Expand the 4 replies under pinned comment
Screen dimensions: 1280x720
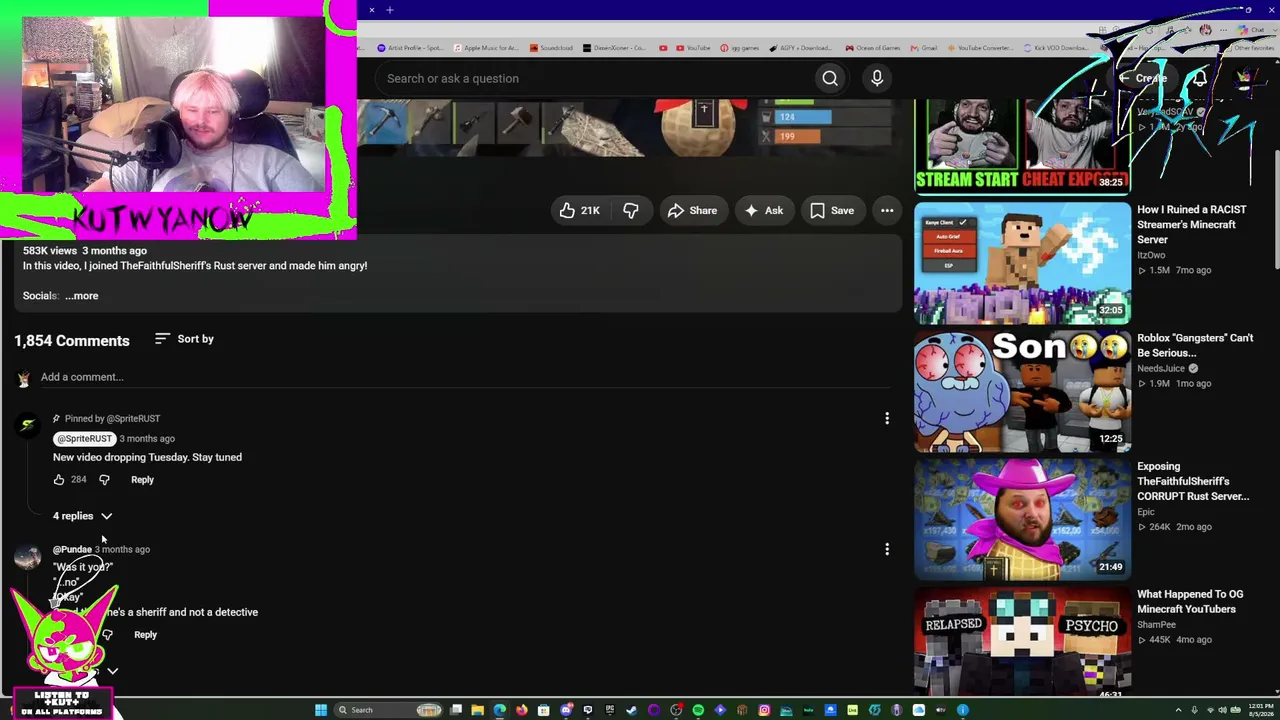(83, 516)
